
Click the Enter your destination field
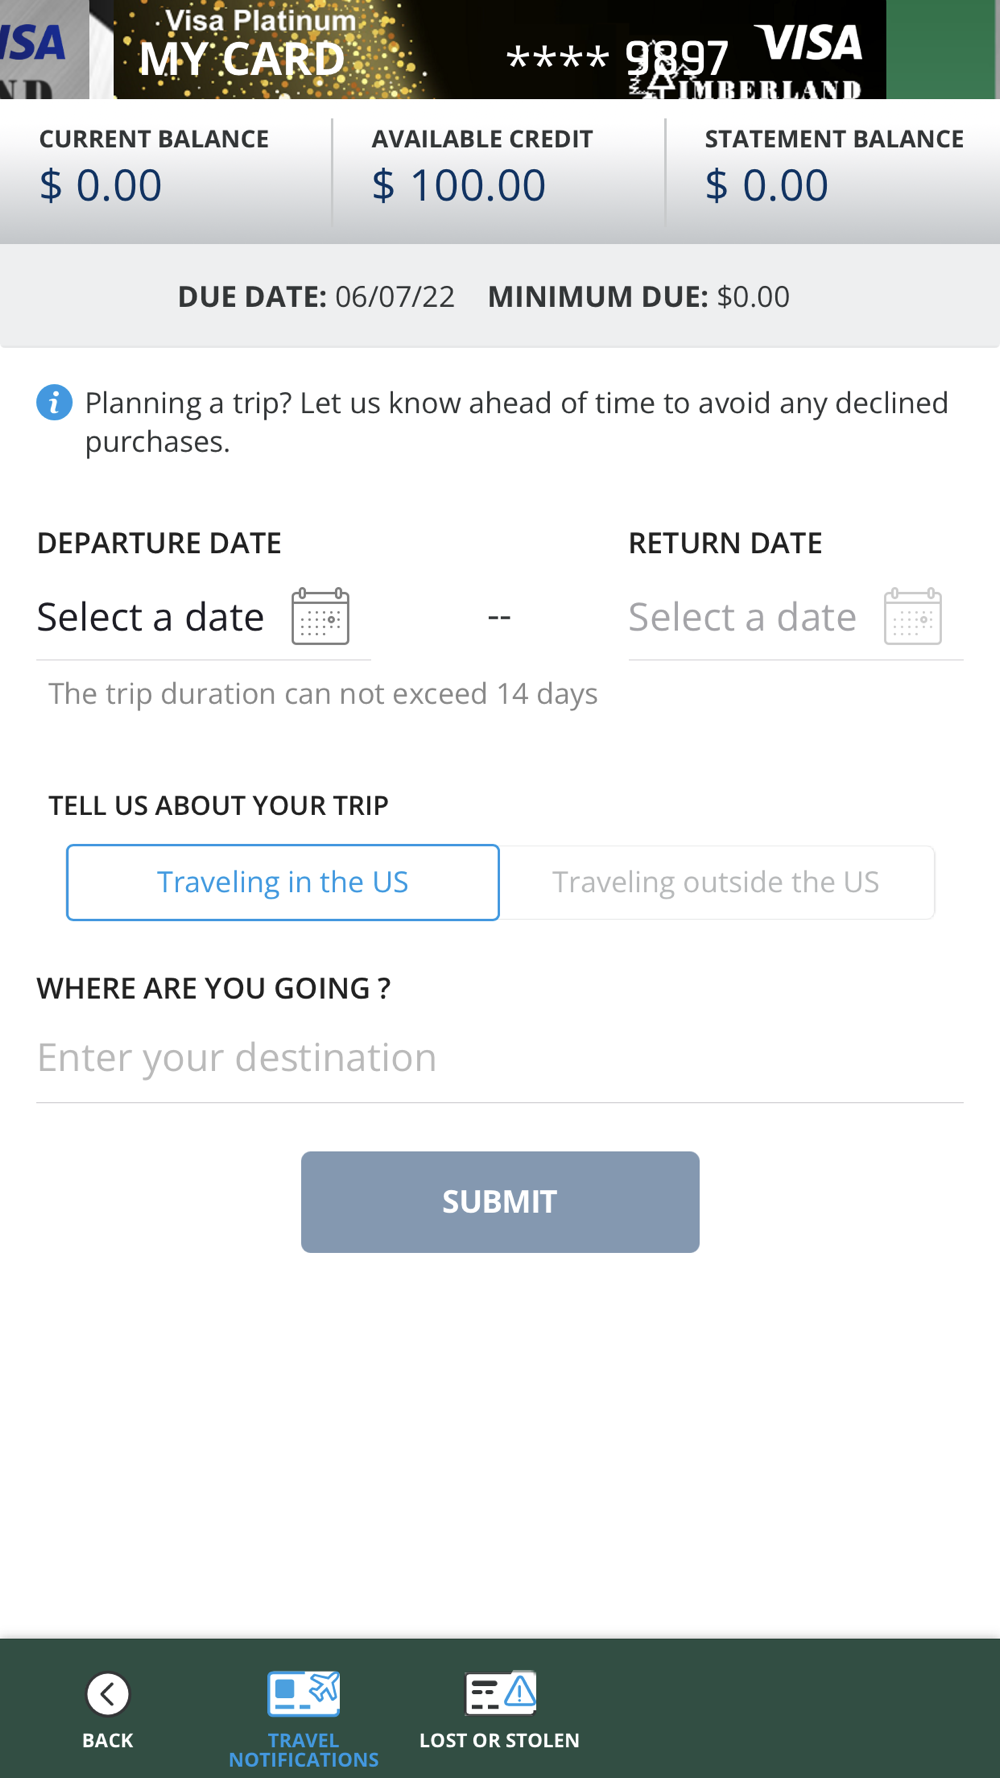500,1058
